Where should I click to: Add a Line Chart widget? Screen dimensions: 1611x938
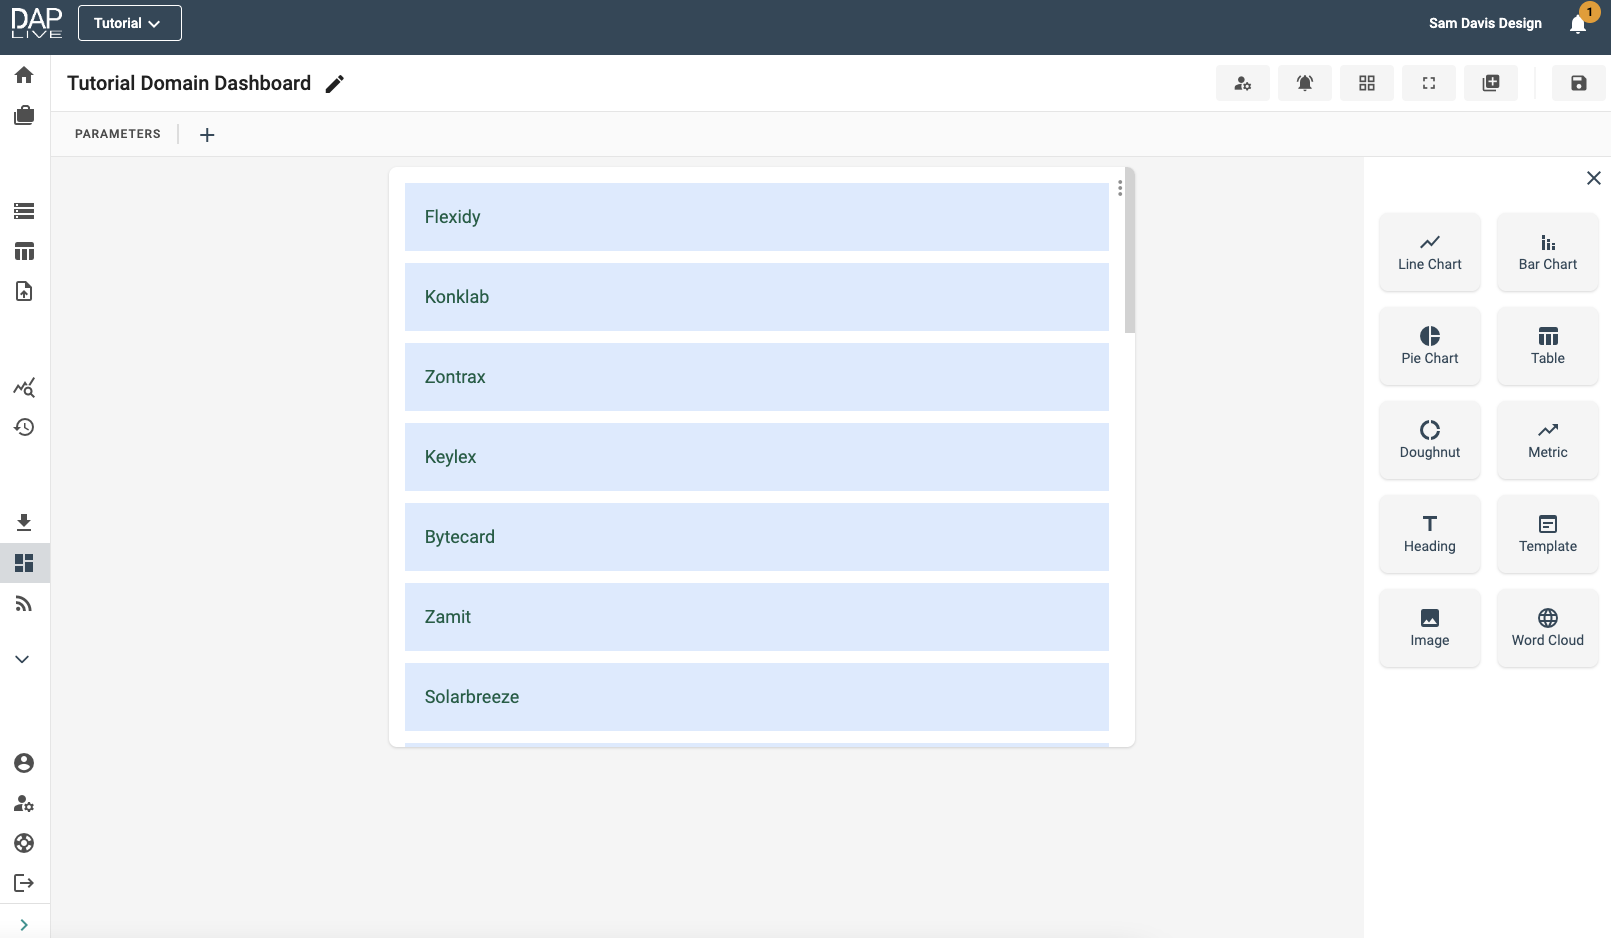pyautogui.click(x=1429, y=252)
